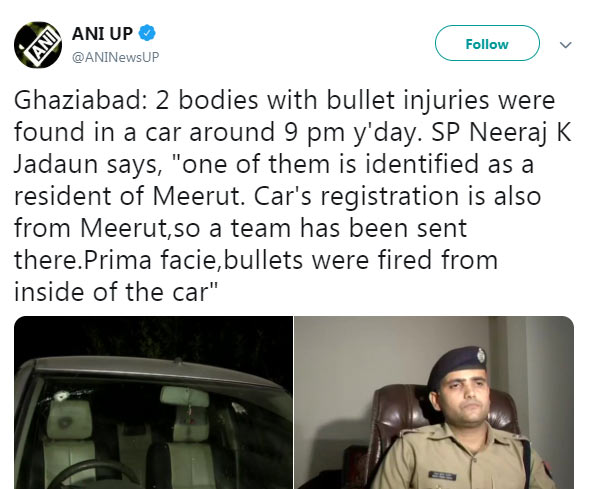Click the officer's cap badge in photo
Screen dimensions: 589x489
click(x=481, y=355)
